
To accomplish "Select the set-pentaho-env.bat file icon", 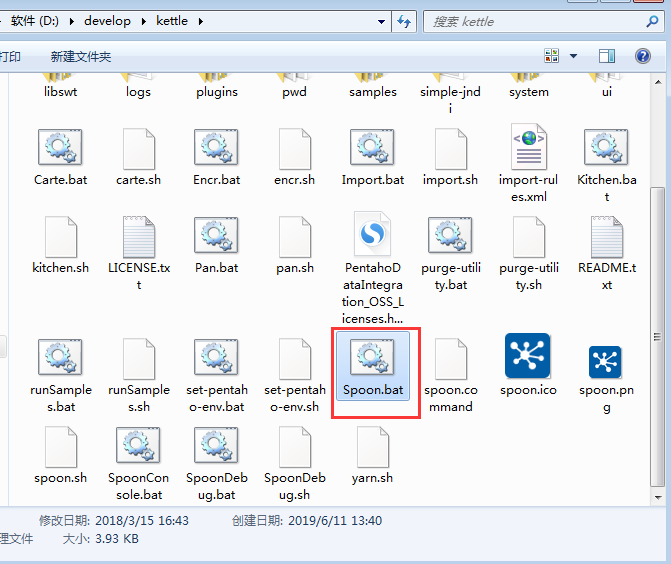I will (x=216, y=357).
